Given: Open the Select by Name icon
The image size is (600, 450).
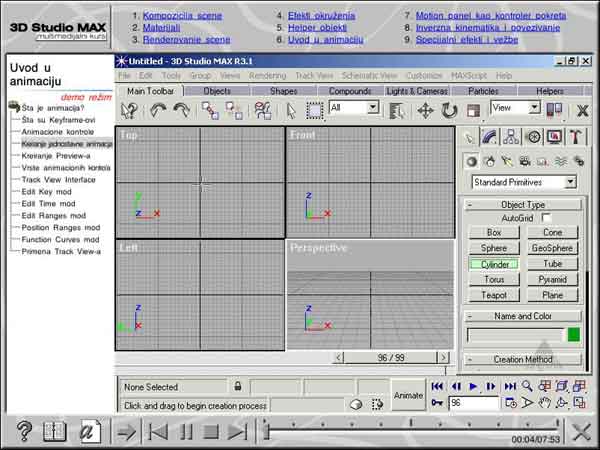Looking at the screenshot, I should (x=397, y=111).
